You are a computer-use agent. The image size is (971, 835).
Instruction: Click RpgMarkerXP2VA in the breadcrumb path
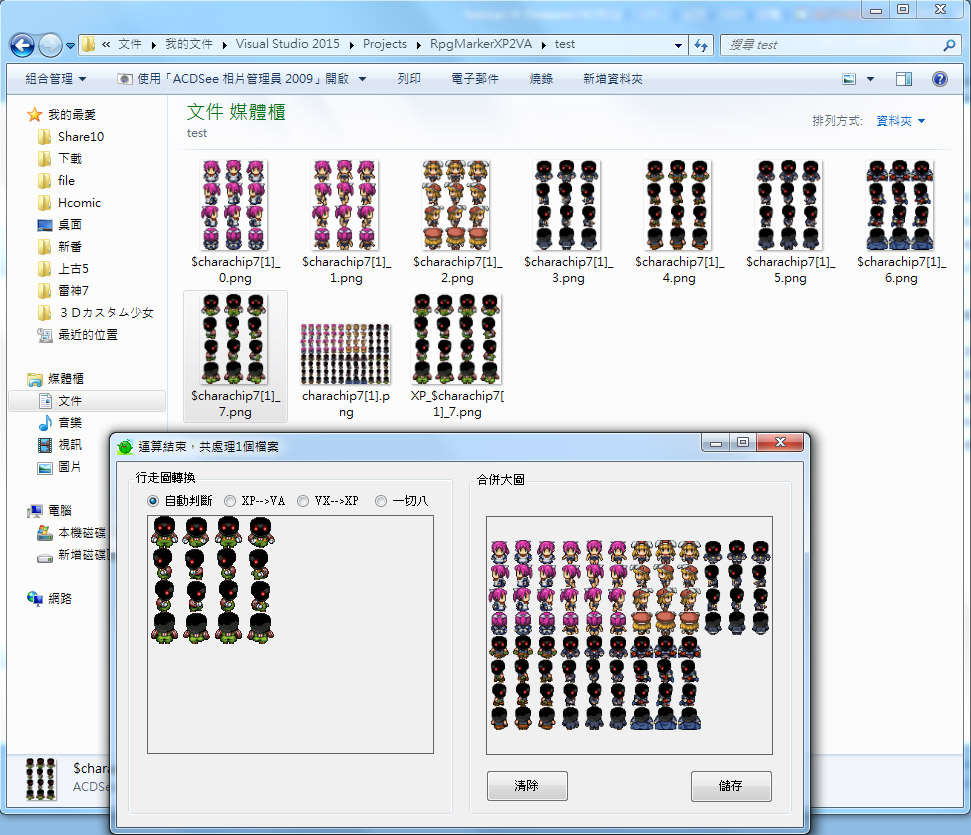[x=481, y=44]
